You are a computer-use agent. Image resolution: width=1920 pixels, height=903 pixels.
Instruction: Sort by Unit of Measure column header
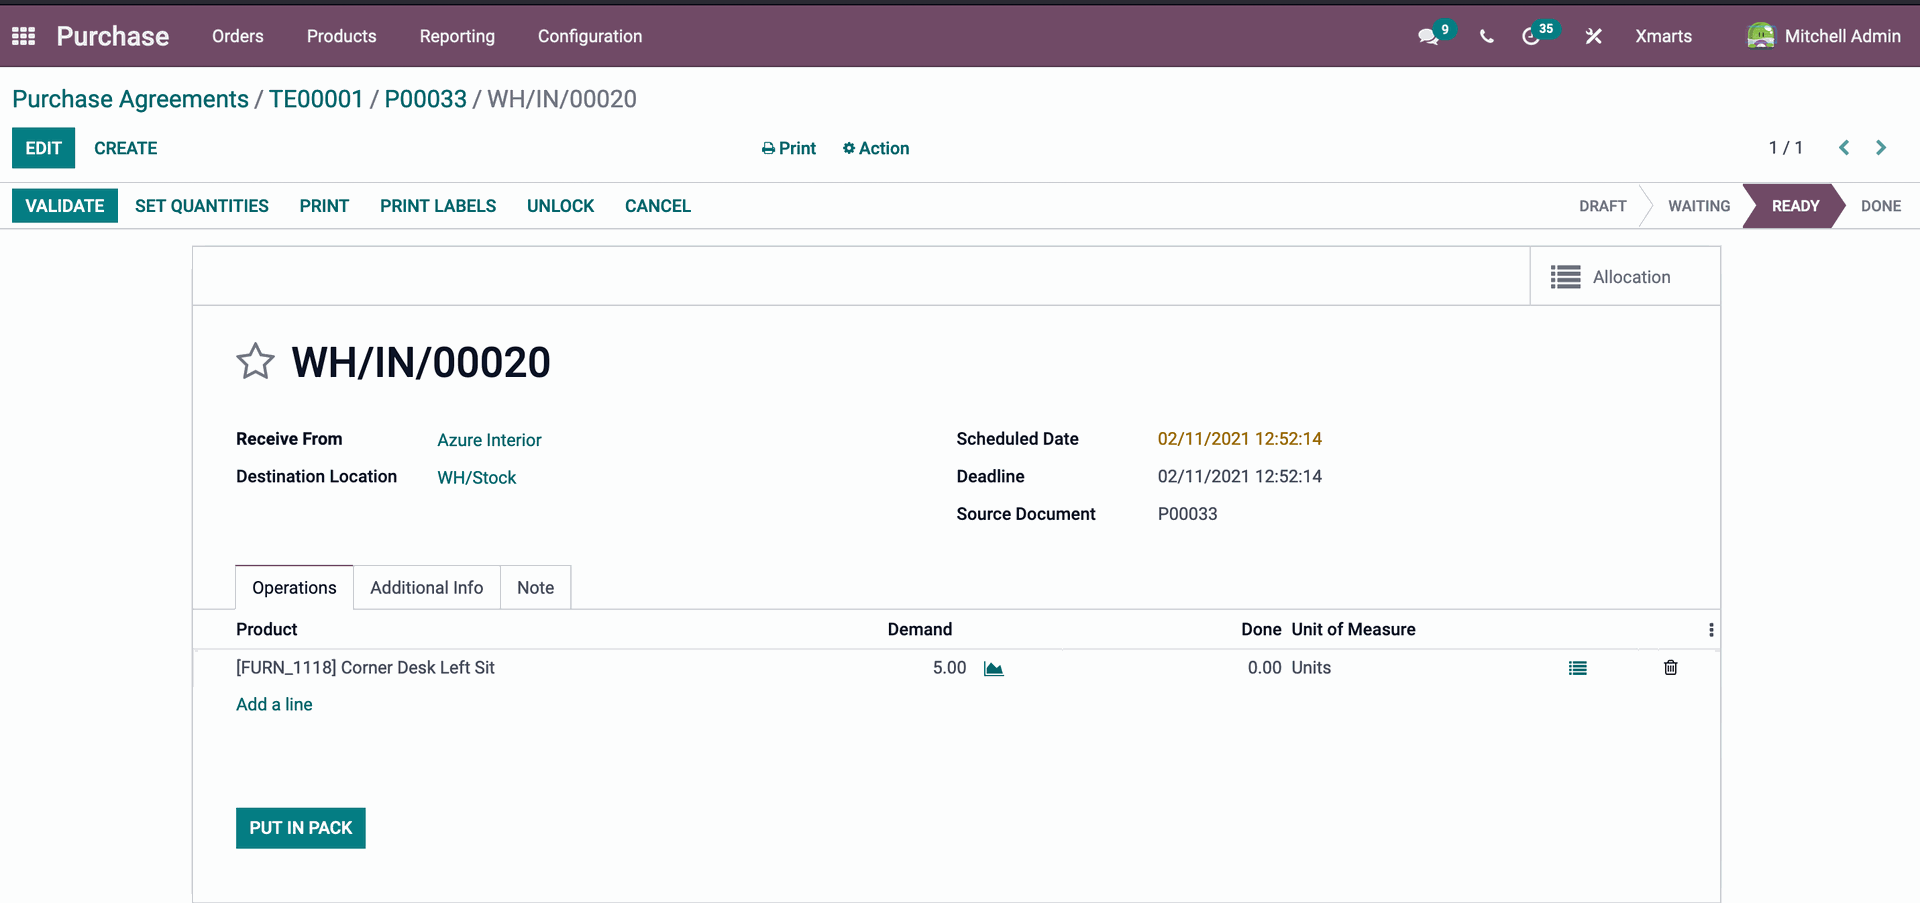coord(1353,629)
